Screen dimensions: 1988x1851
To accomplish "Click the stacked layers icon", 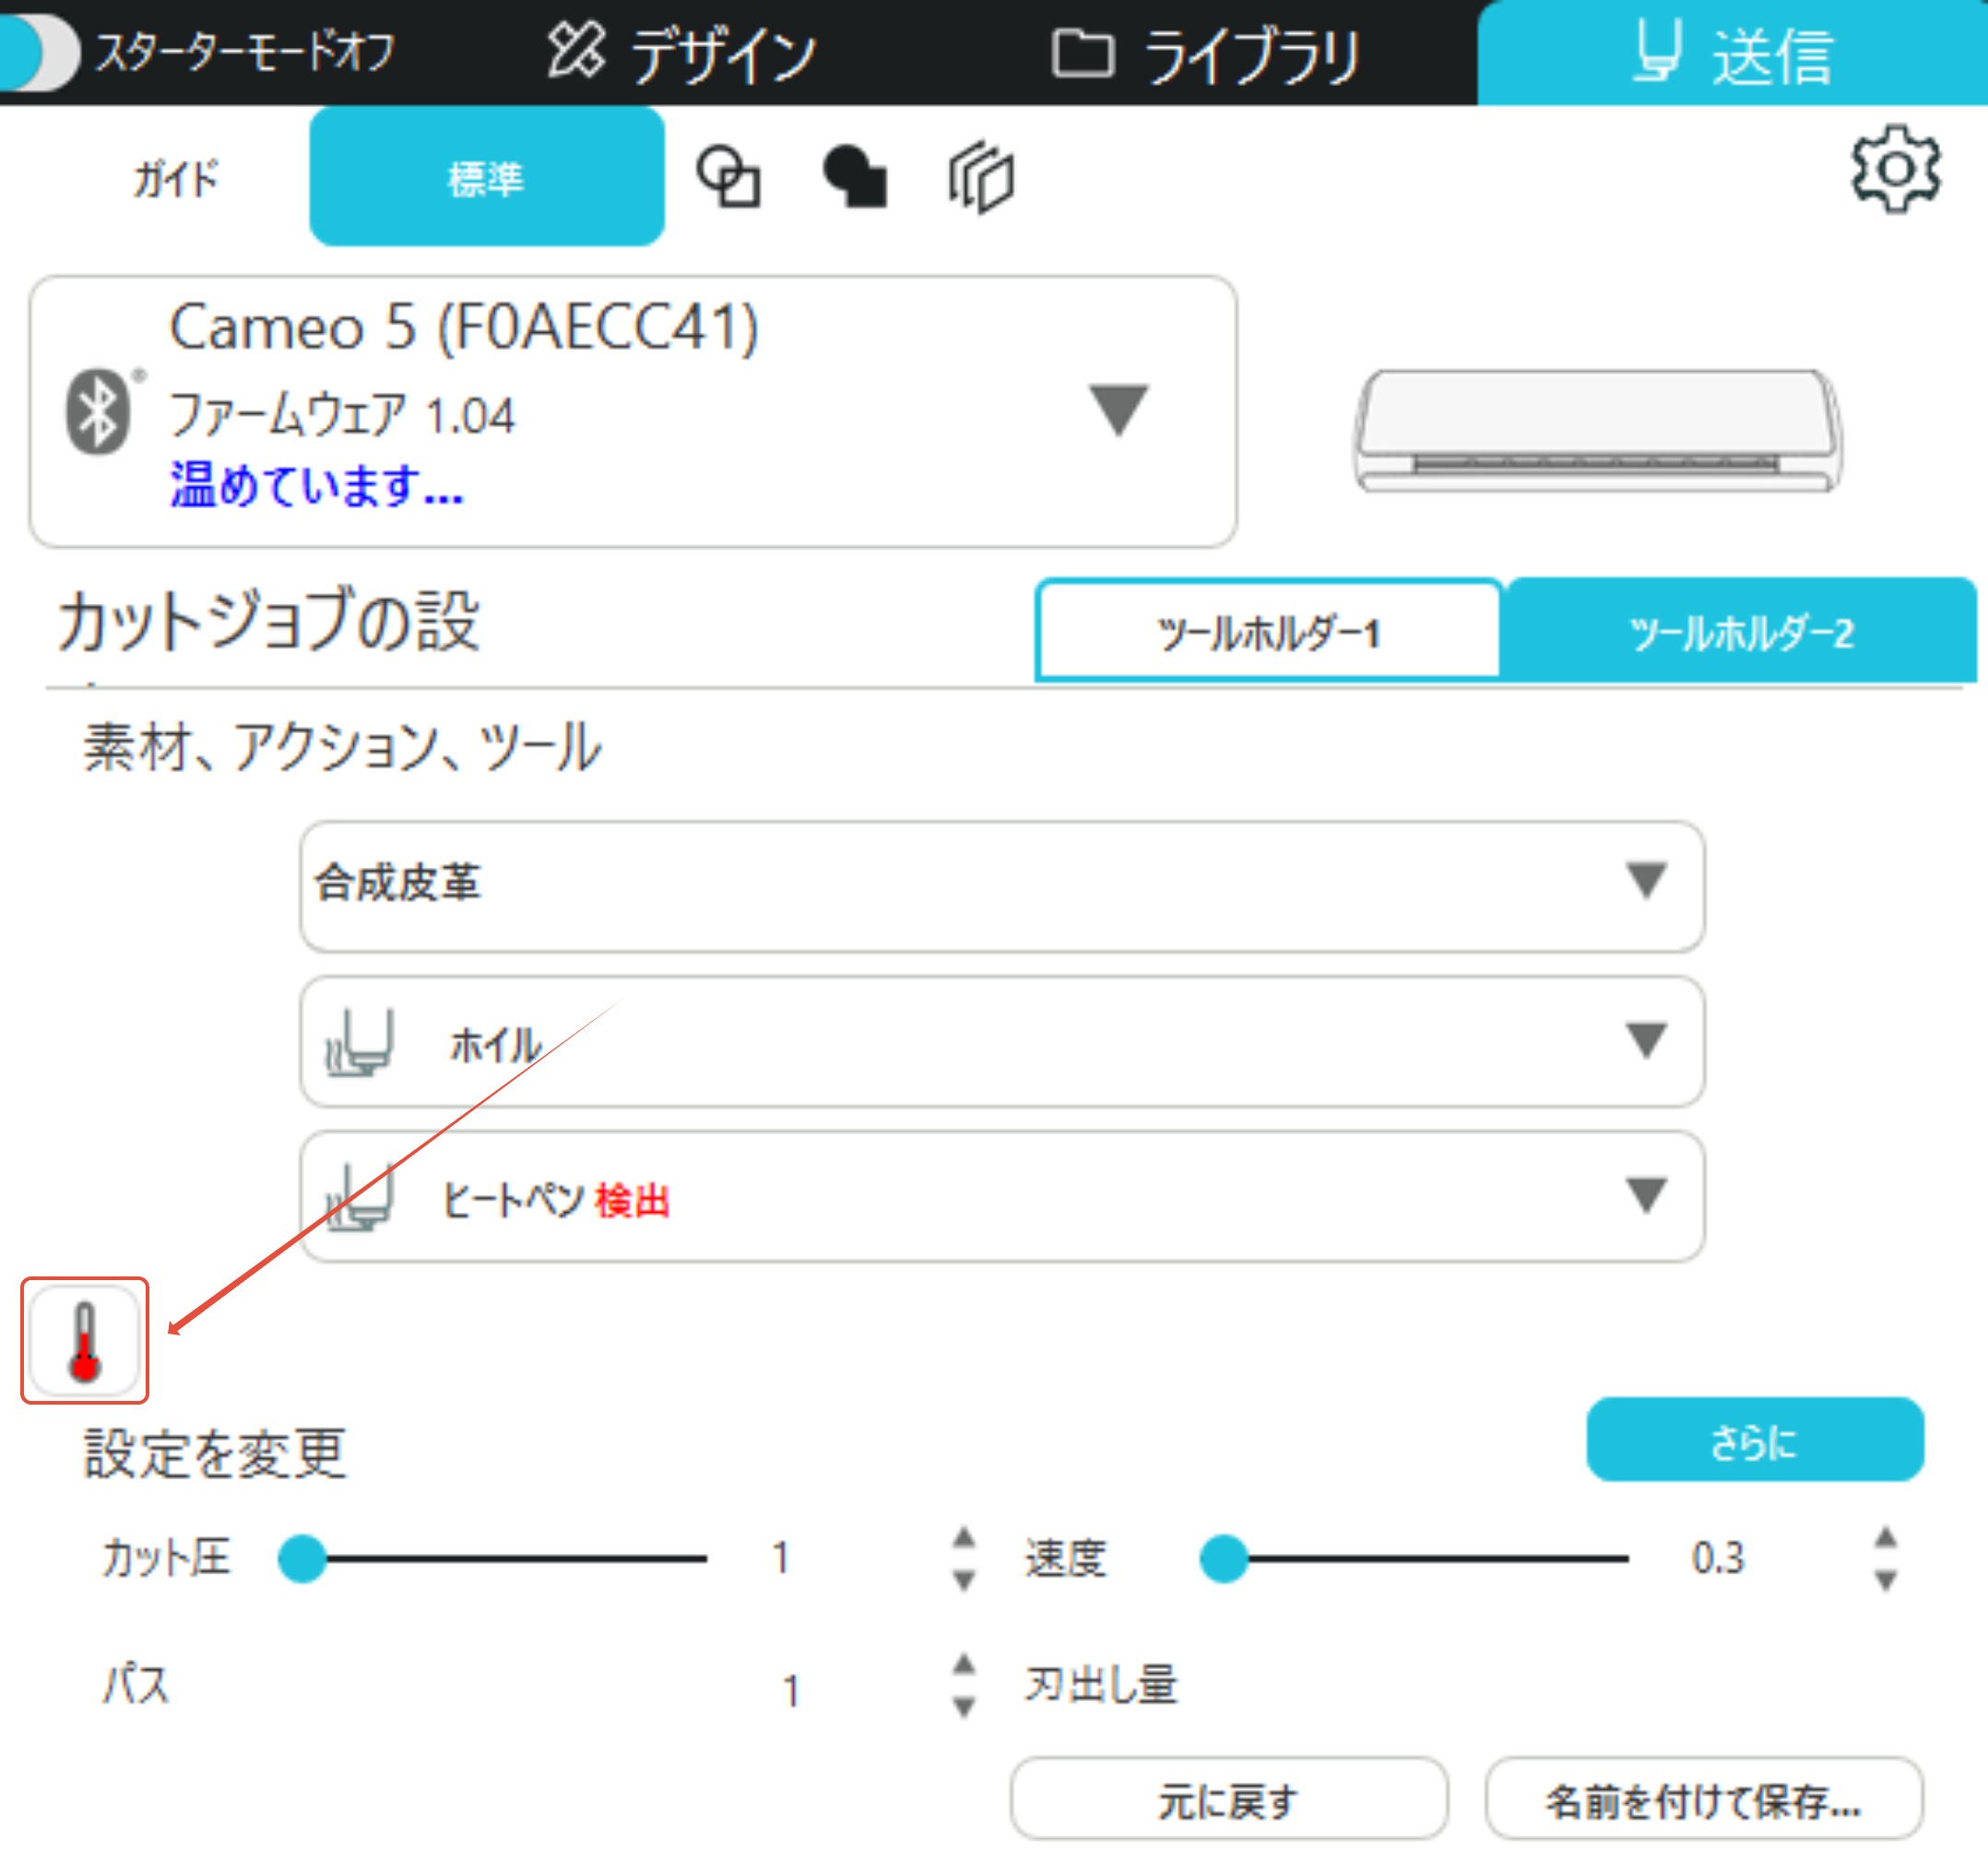I will click(981, 177).
